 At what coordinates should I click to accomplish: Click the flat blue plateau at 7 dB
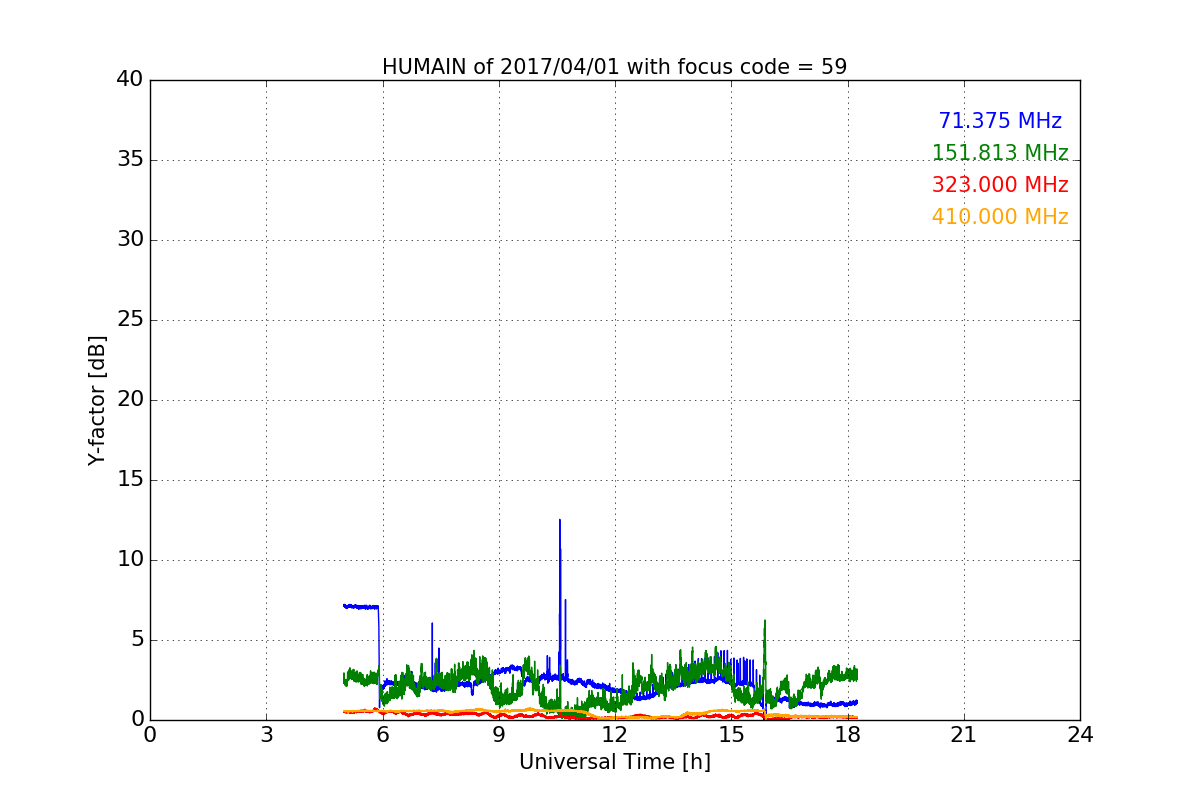pyautogui.click(x=361, y=606)
